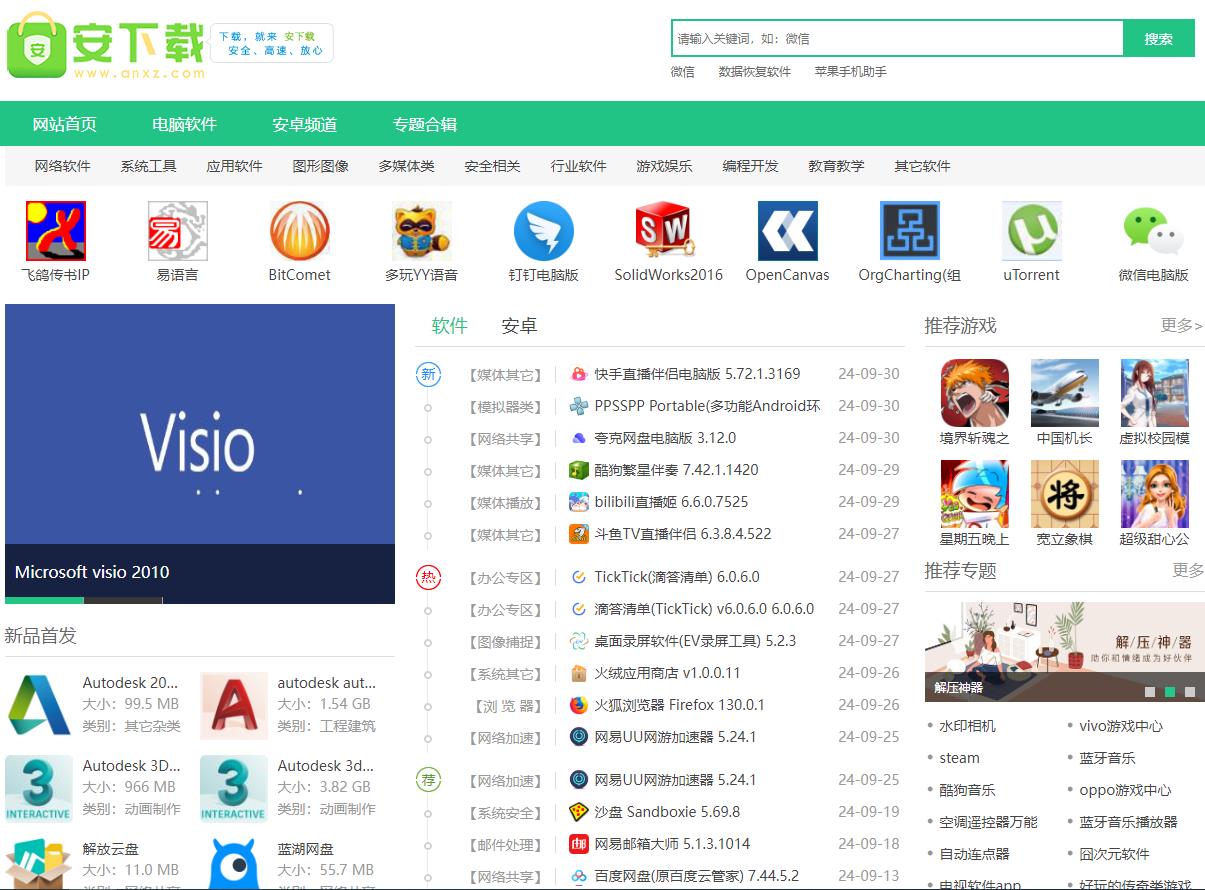1205x890 pixels.
Task: Click the bilibili直播姬 list icon
Action: point(578,502)
